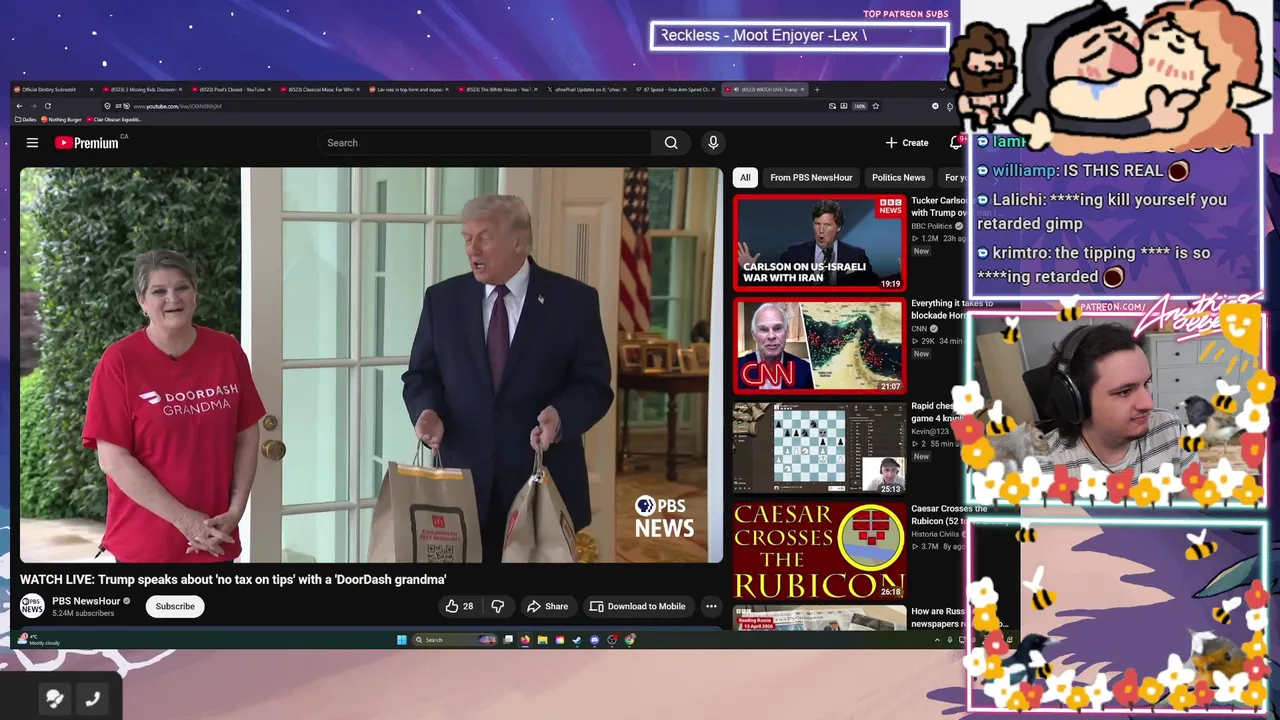1280x720 pixels.
Task: Switch to 67 Speed browser tab
Action: (x=675, y=89)
